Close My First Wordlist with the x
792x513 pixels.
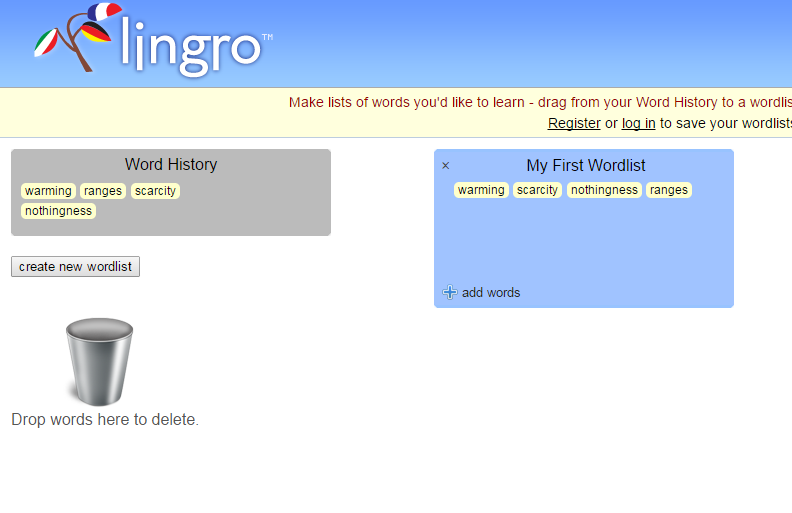[x=446, y=166]
